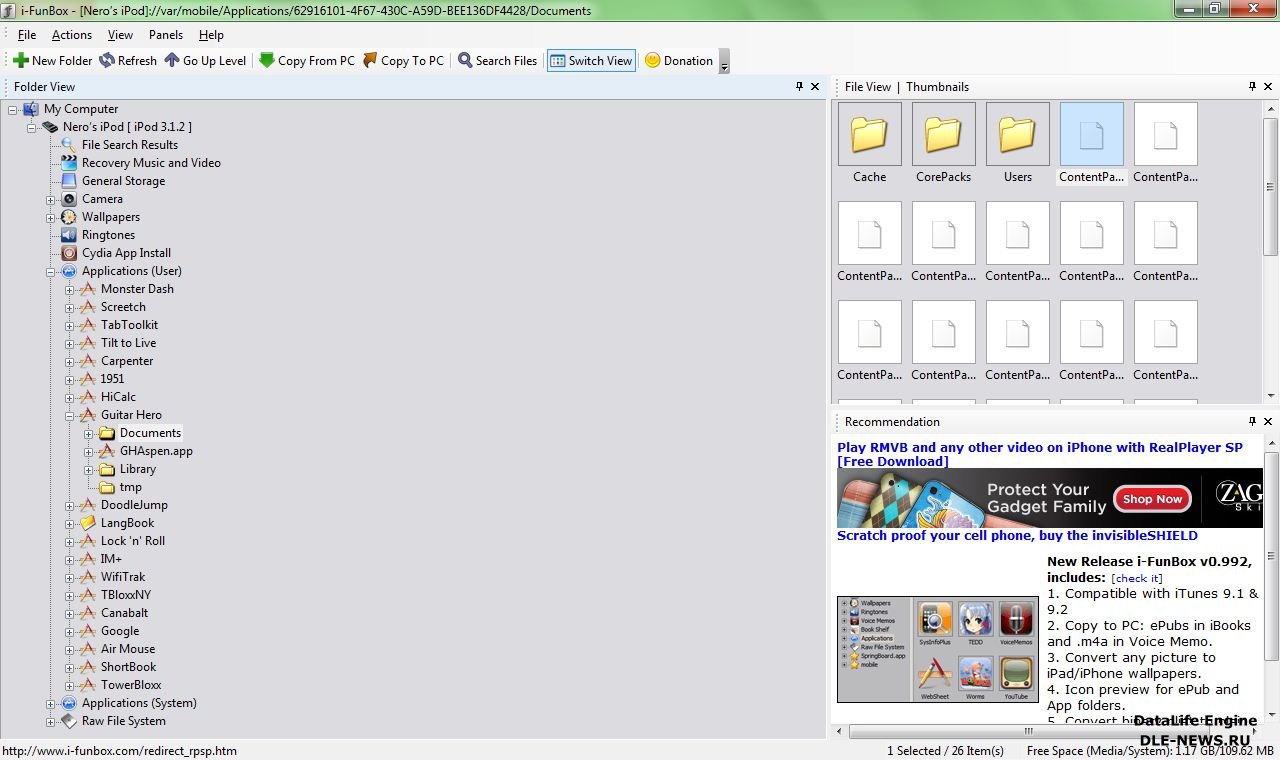Collapse Applications (User) node
1280x760 pixels.
coord(51,271)
